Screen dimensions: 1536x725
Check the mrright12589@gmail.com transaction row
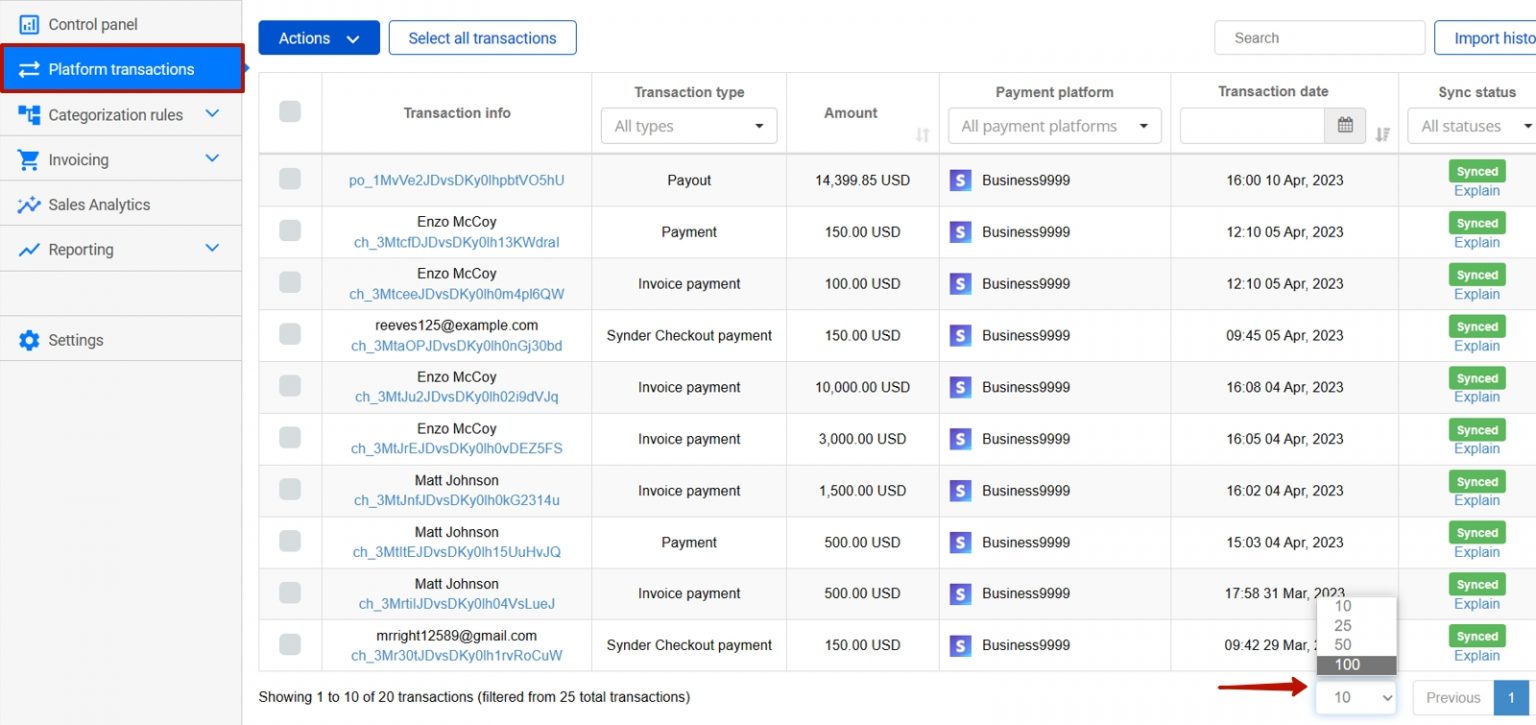click(x=290, y=645)
